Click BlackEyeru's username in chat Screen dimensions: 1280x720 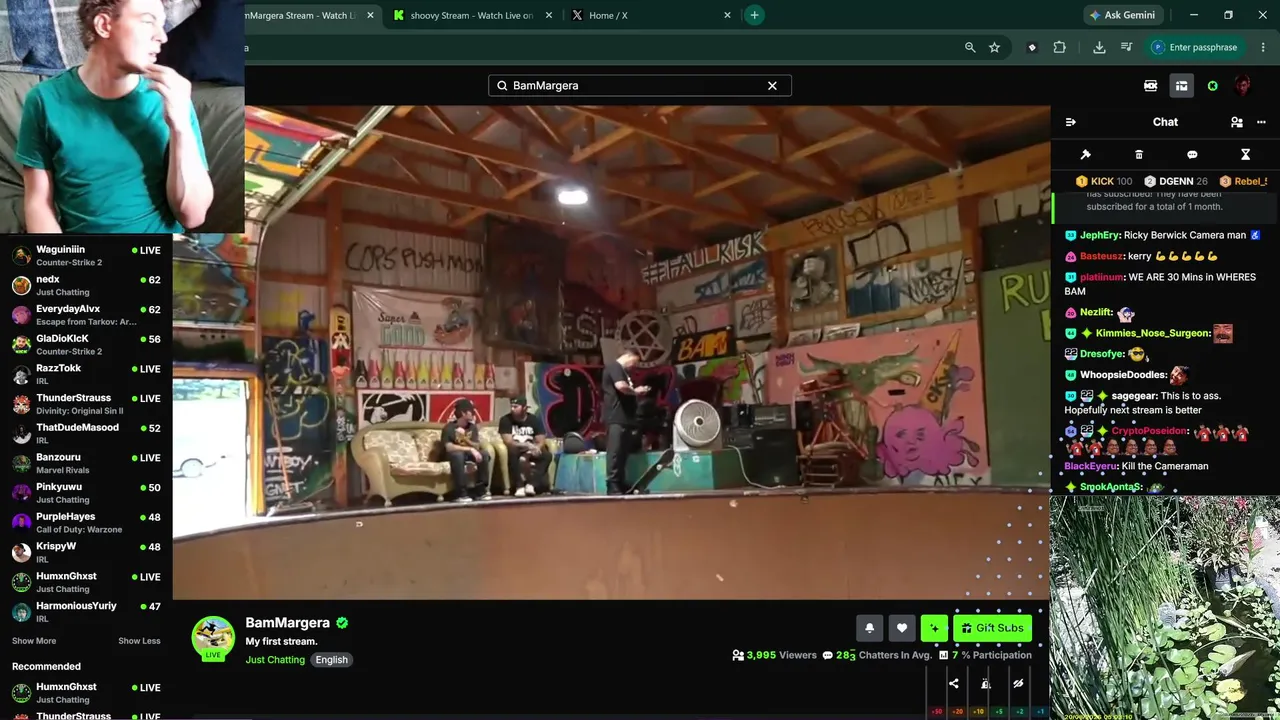(1090, 466)
